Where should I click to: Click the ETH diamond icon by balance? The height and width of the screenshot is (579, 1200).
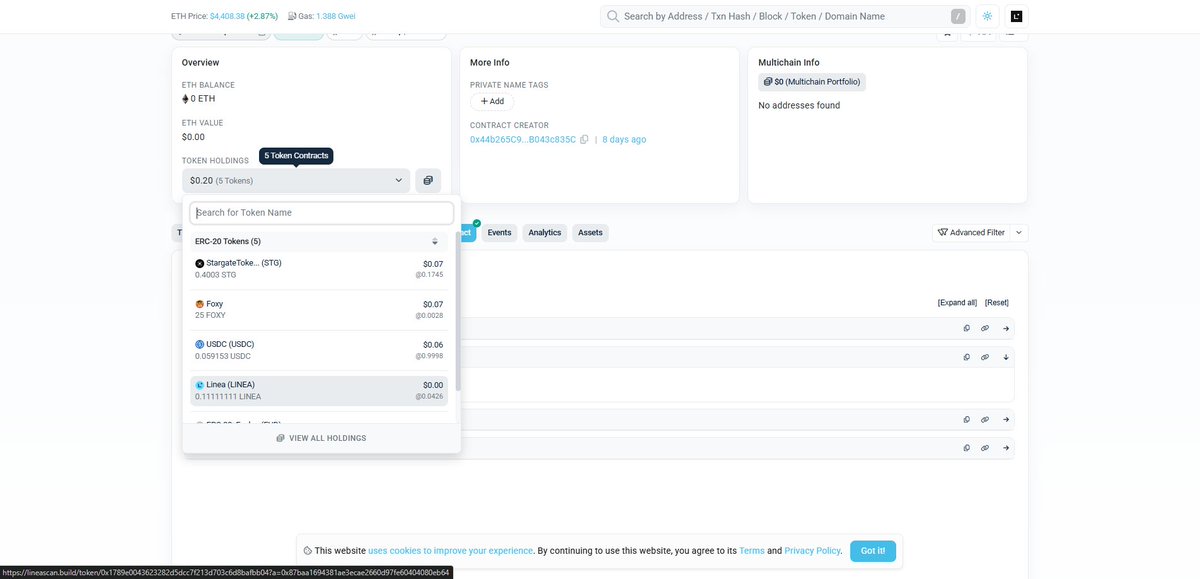click(x=185, y=99)
